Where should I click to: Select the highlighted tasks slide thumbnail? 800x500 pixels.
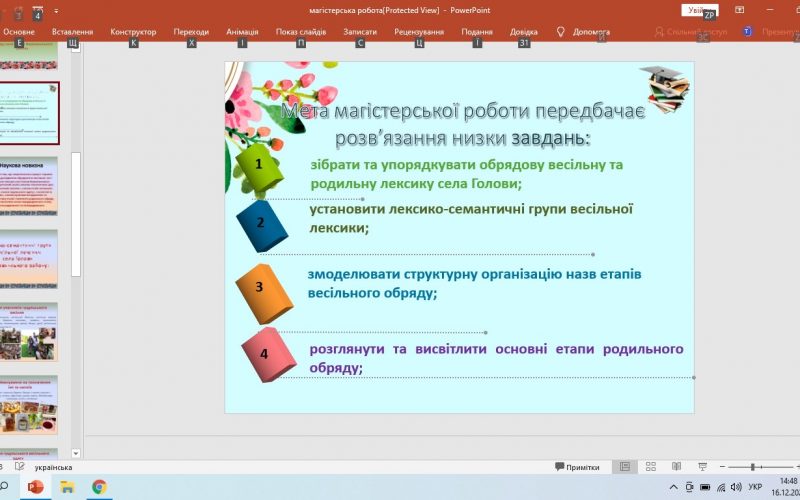pyautogui.click(x=29, y=113)
